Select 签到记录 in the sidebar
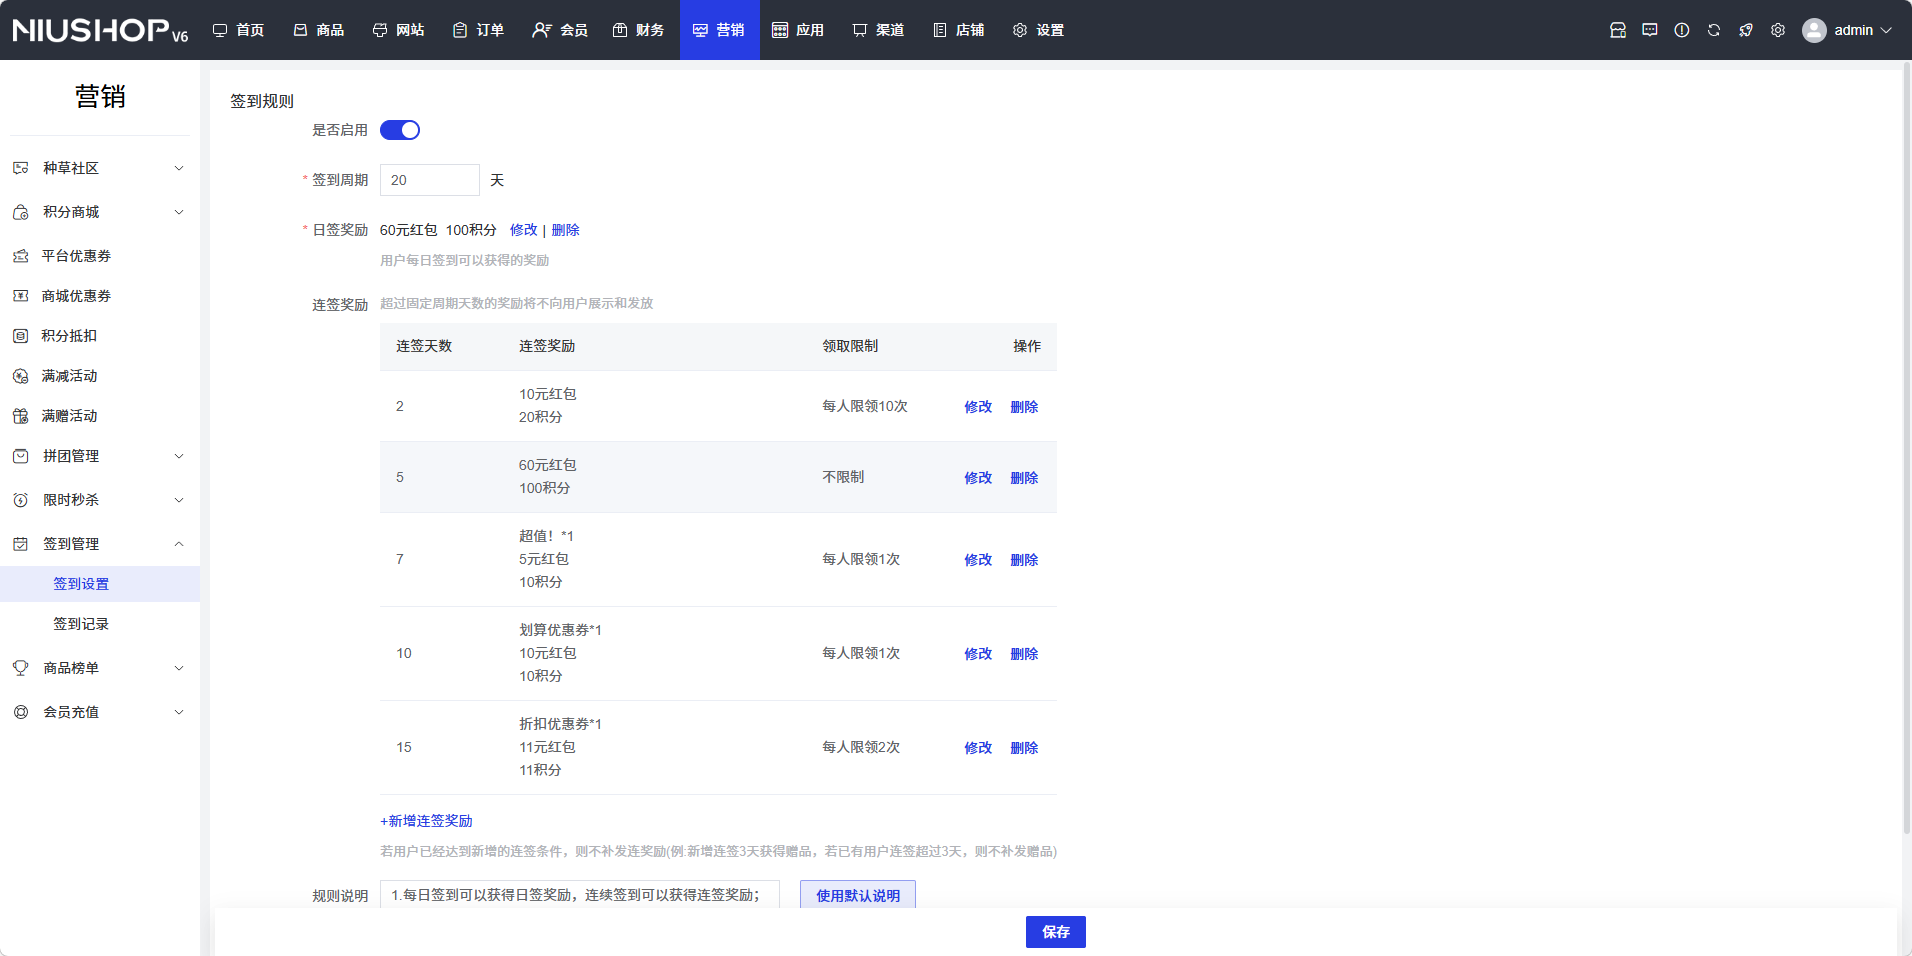The image size is (1912, 956). pos(81,624)
